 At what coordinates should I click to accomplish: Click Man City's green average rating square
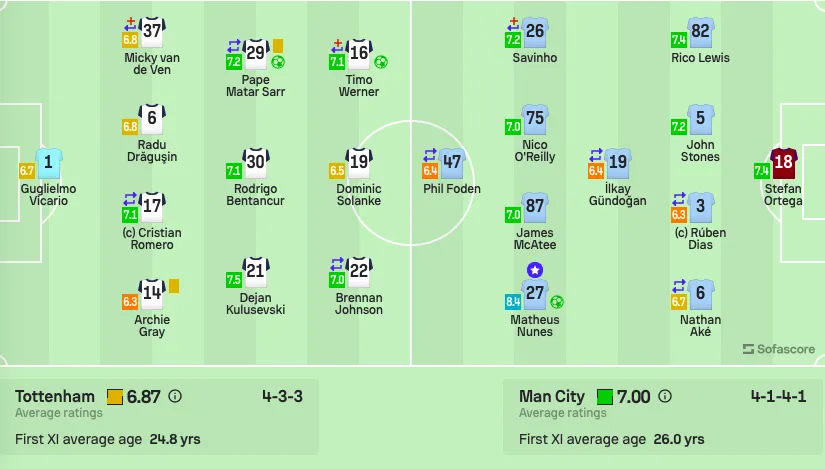click(605, 396)
